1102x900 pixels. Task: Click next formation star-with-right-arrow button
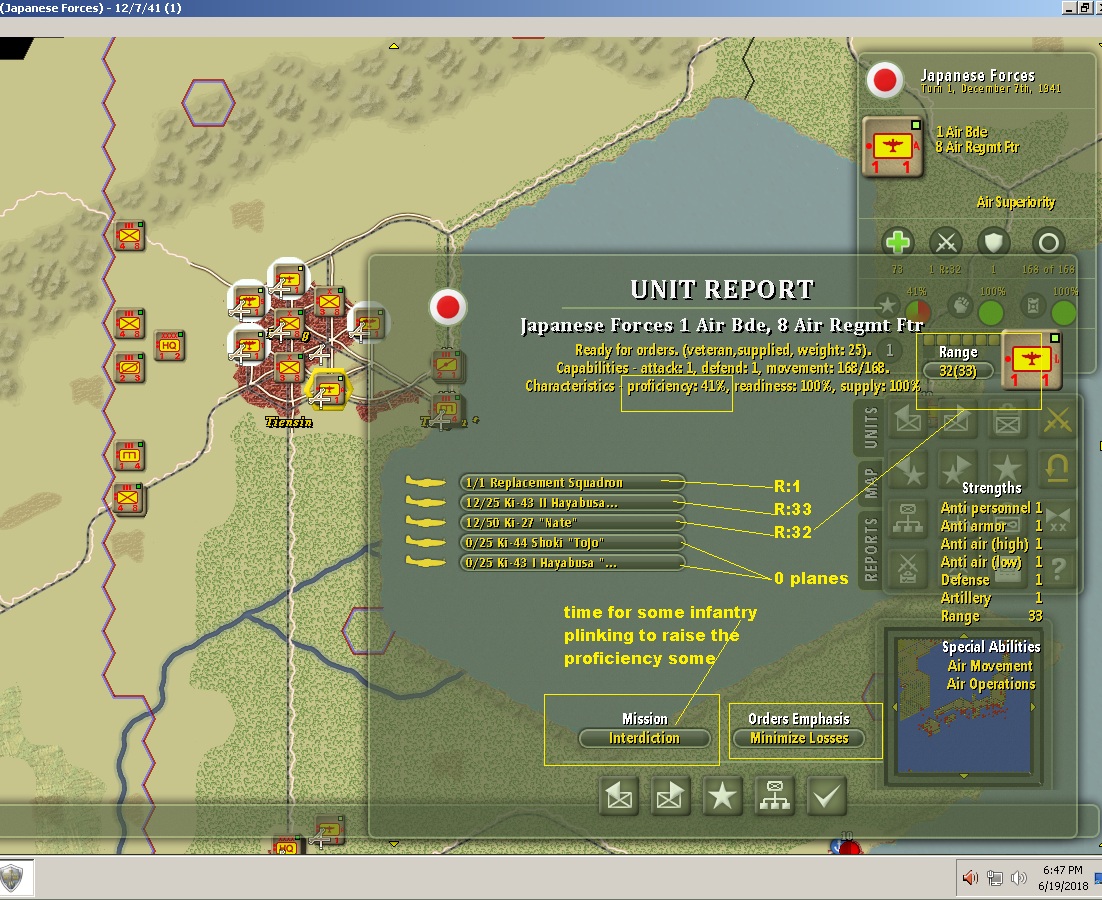957,469
